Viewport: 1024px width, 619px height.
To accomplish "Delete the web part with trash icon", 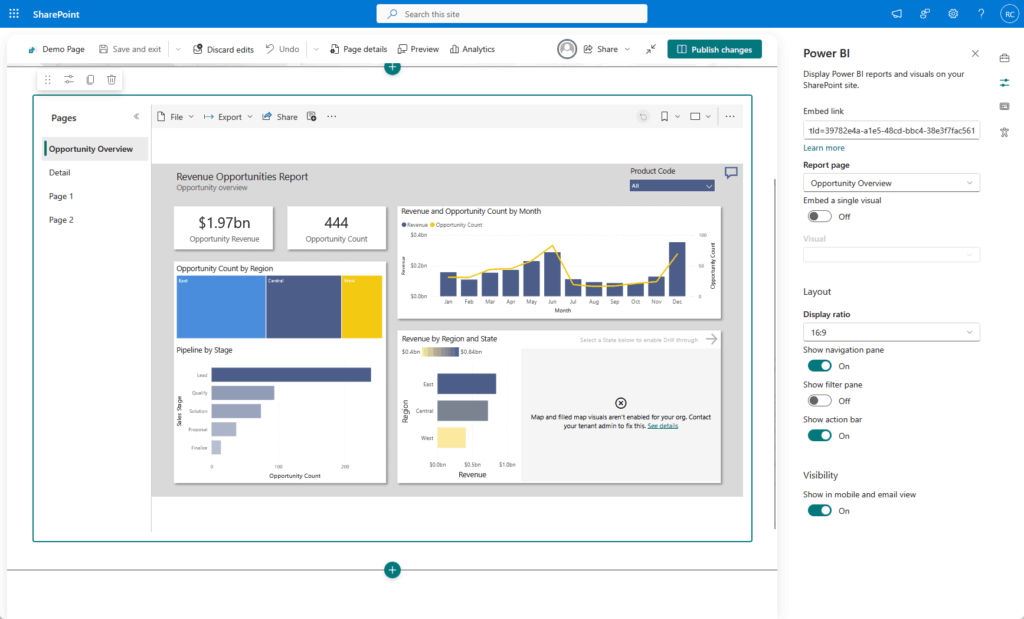I will [x=112, y=80].
